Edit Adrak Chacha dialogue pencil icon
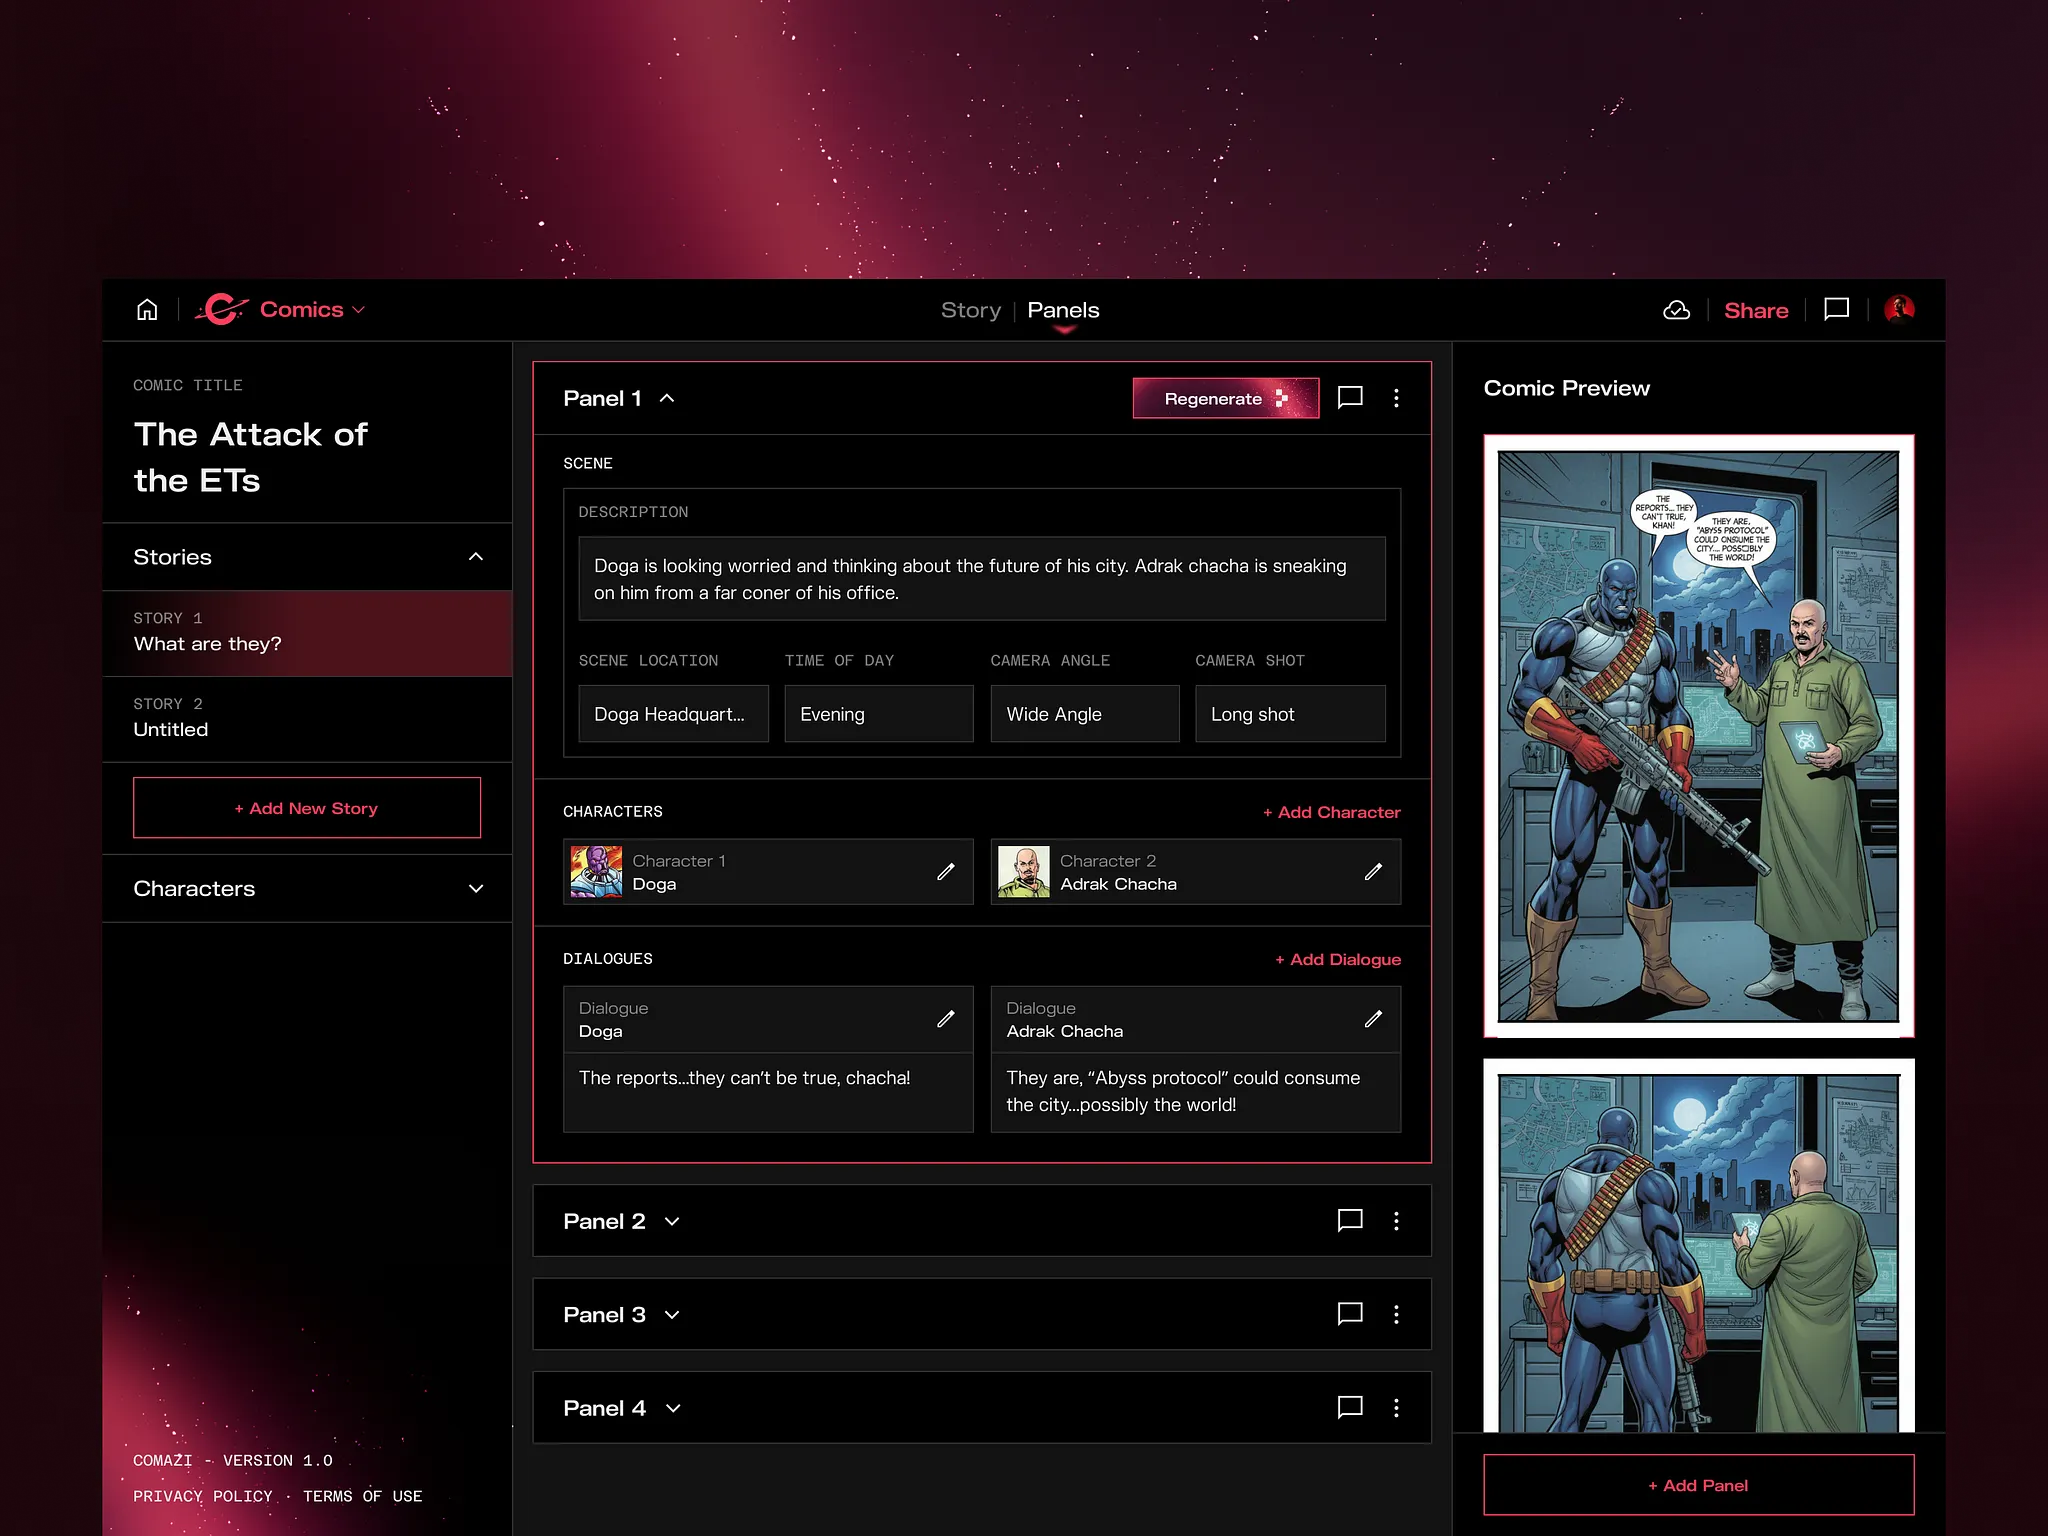 point(1373,1019)
